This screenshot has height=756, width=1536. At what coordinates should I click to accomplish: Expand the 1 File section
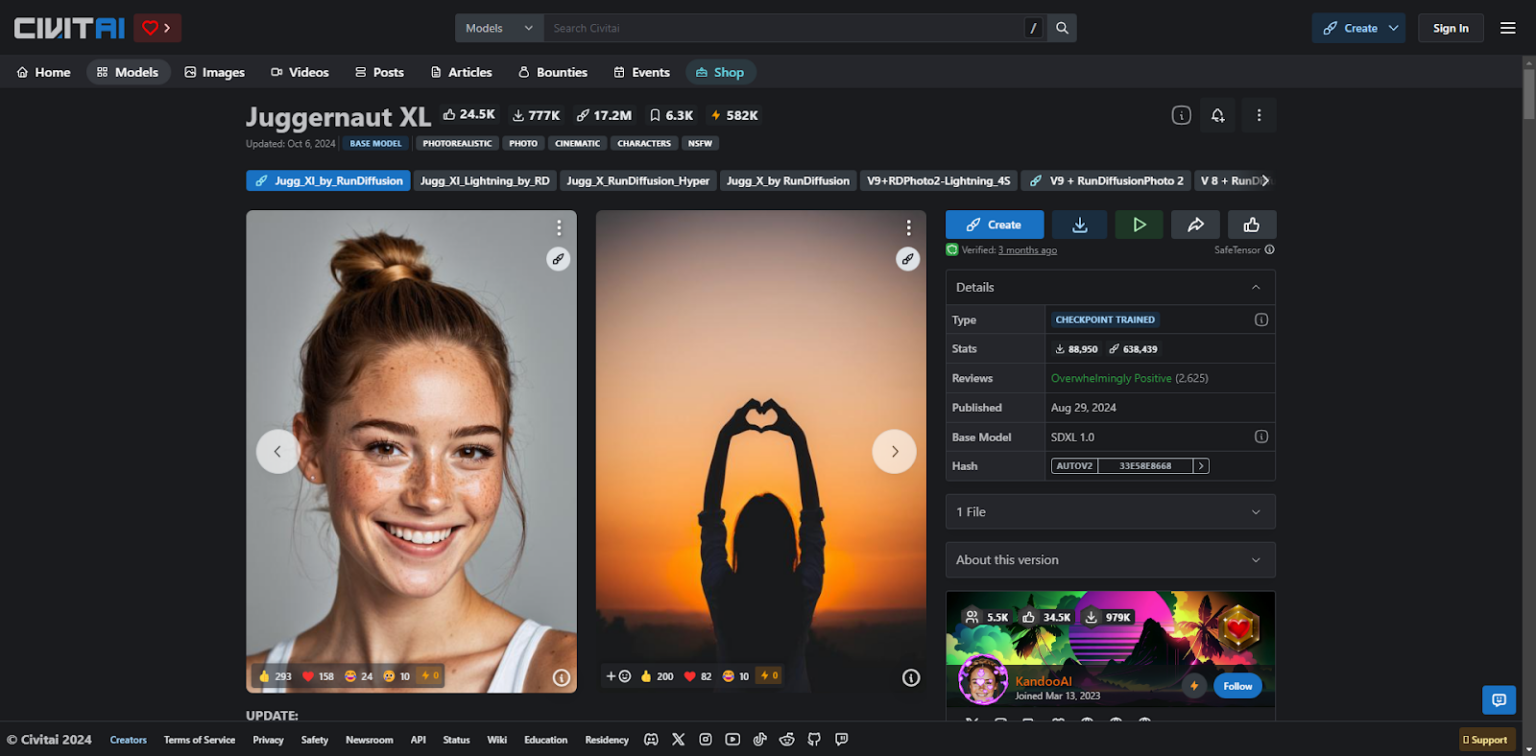coord(1110,511)
